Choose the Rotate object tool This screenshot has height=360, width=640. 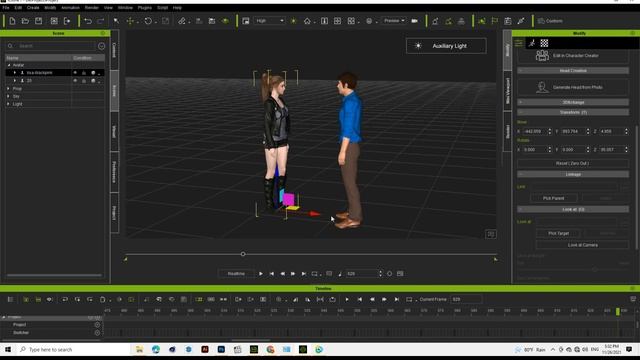[148, 21]
